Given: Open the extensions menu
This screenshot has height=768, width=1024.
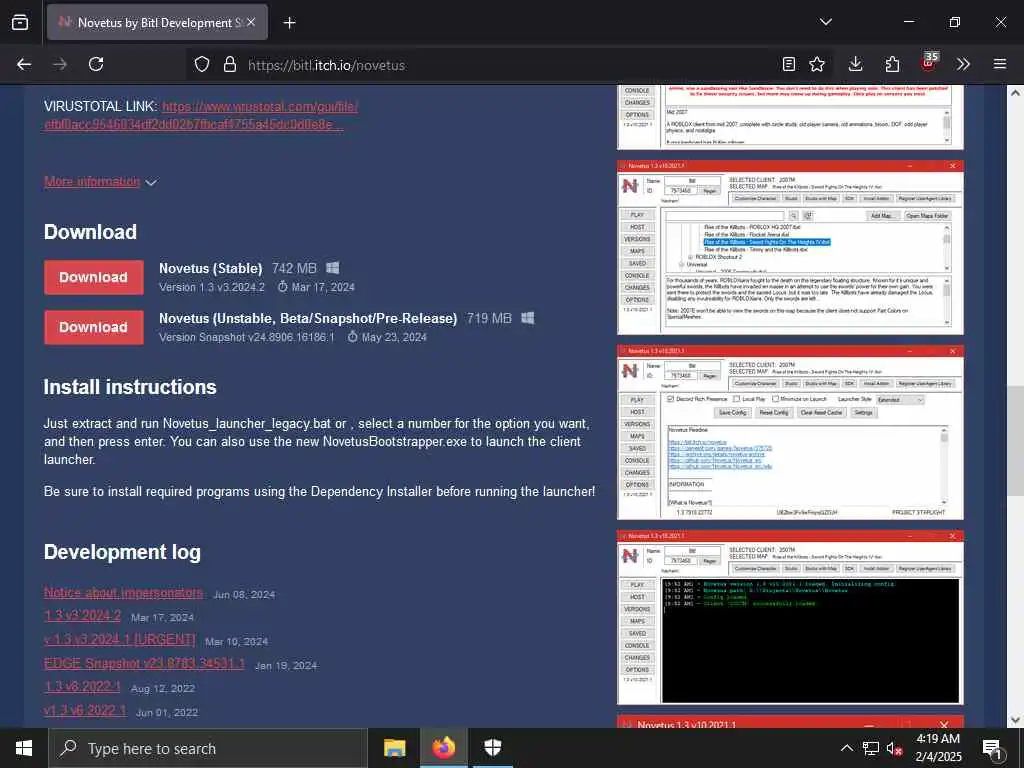Looking at the screenshot, I should tap(892, 64).
